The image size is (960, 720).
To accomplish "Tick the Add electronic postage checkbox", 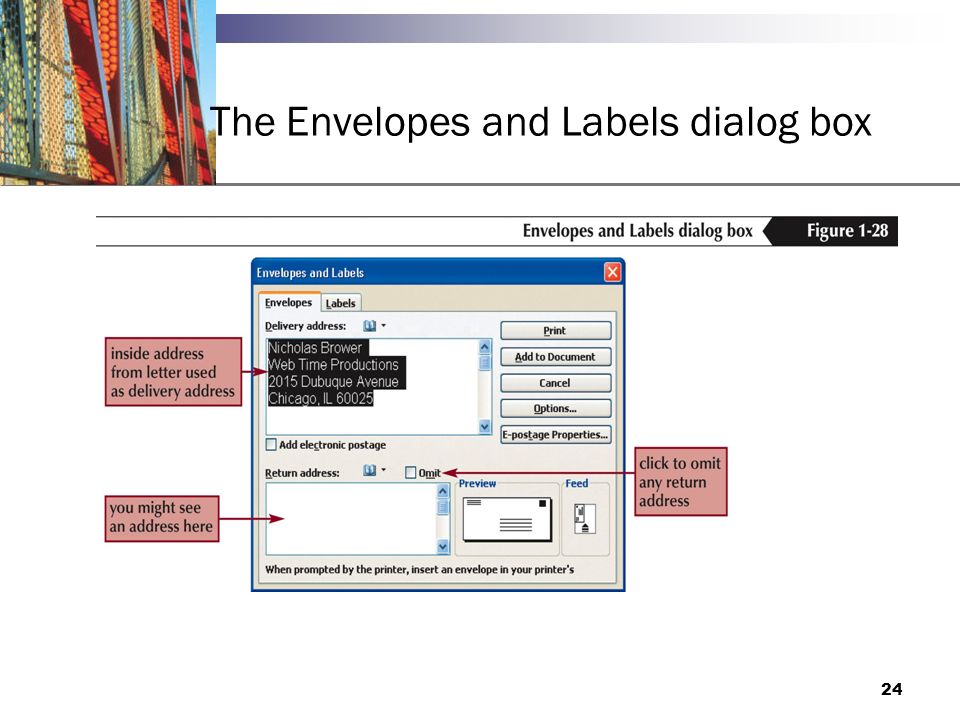I will (x=271, y=444).
